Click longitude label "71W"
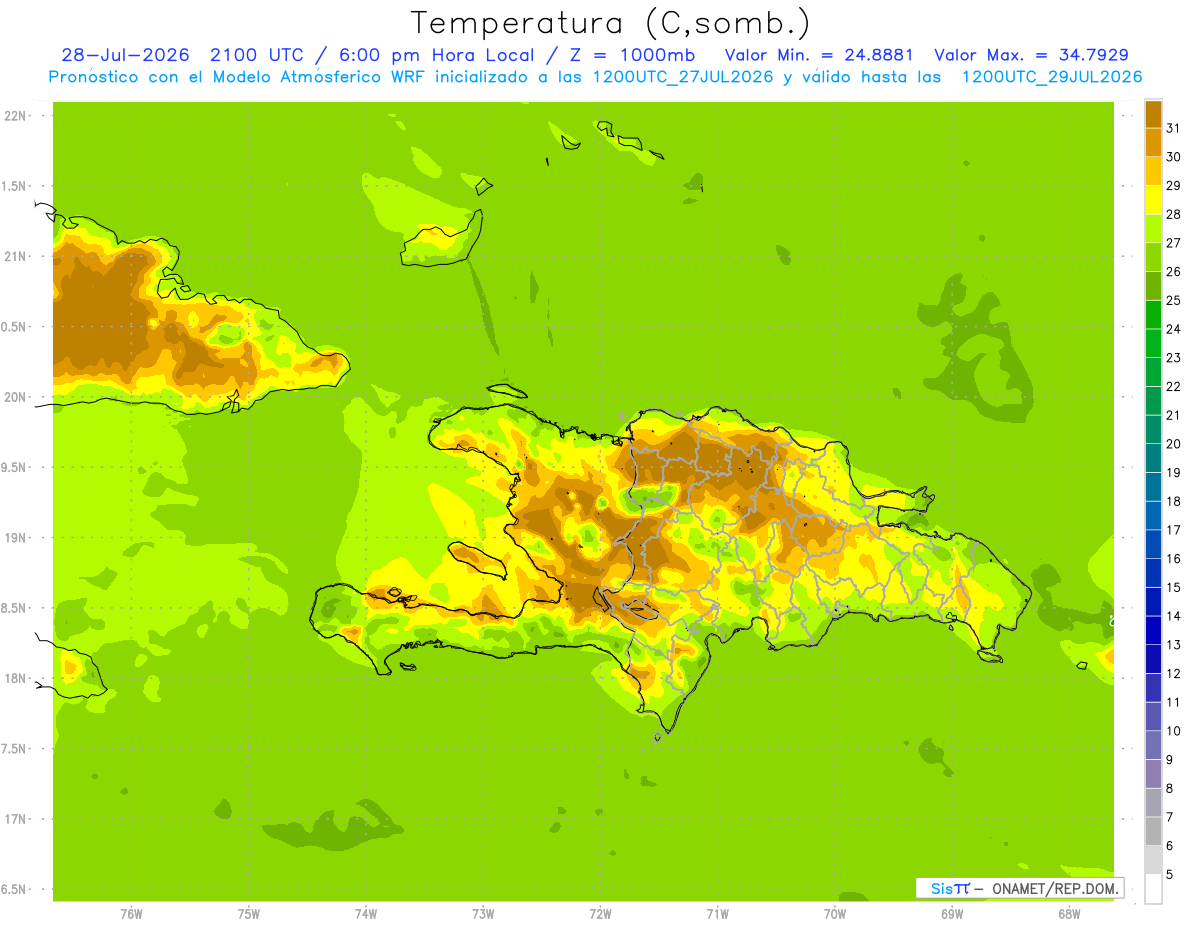 click(x=717, y=914)
